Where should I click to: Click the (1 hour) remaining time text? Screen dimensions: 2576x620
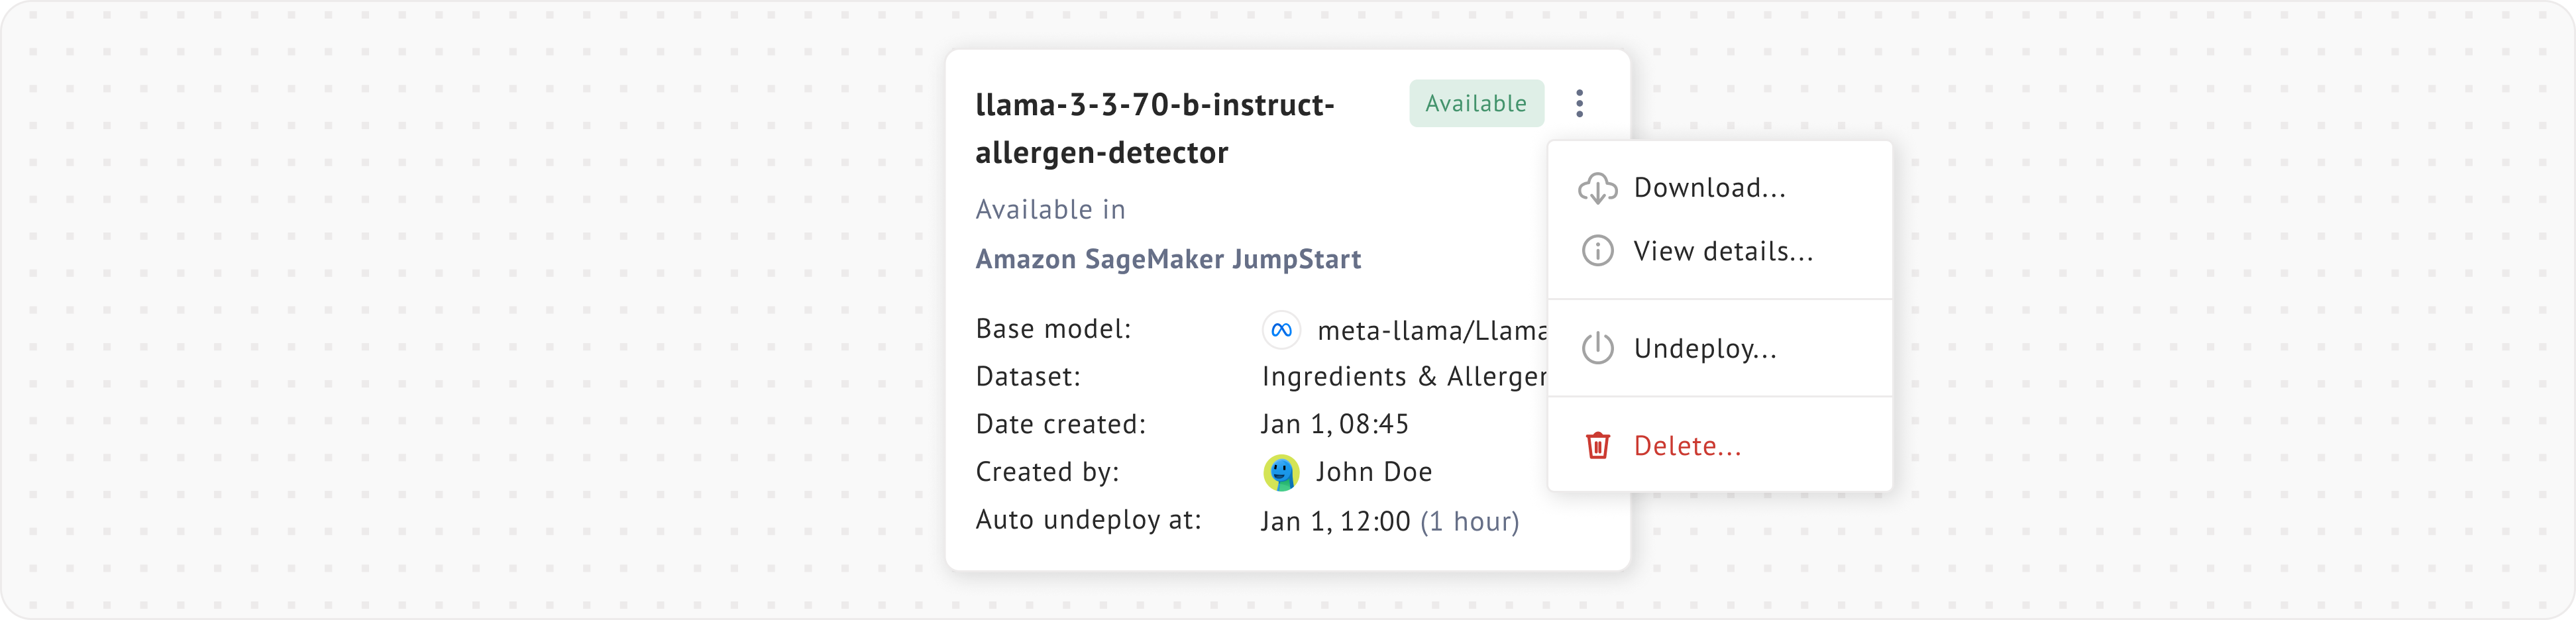click(1470, 521)
